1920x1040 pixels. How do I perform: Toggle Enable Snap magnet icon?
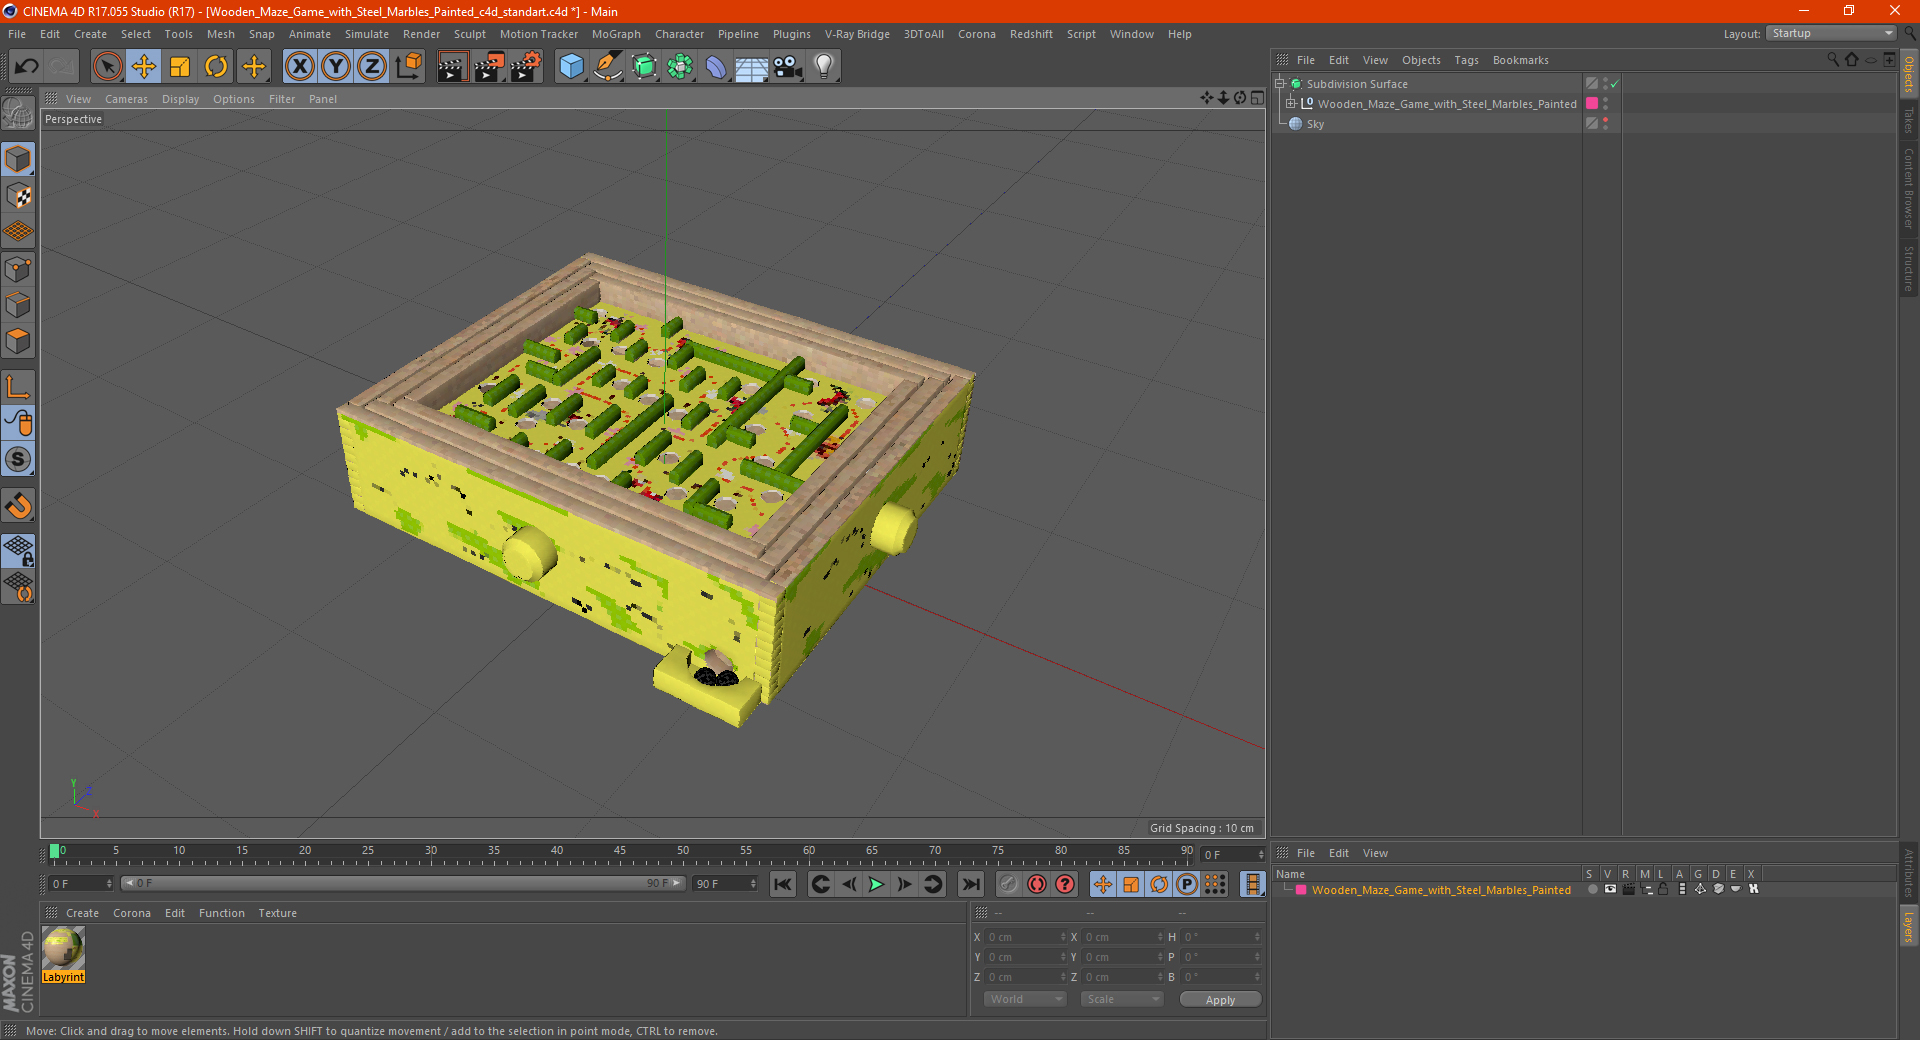tap(18, 506)
